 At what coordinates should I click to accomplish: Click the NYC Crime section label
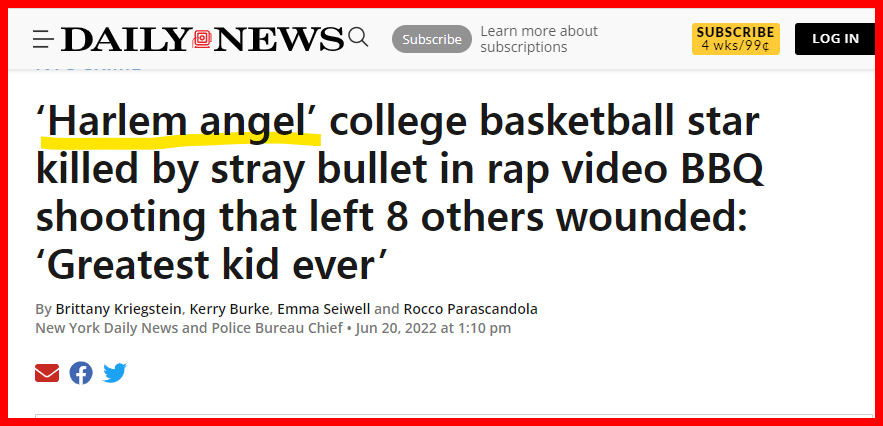[88, 69]
